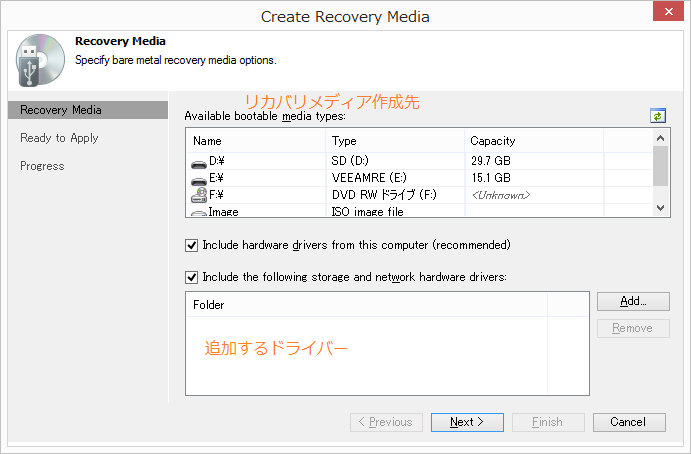Click the Folder column header
The image size is (691, 454).
click(366, 305)
